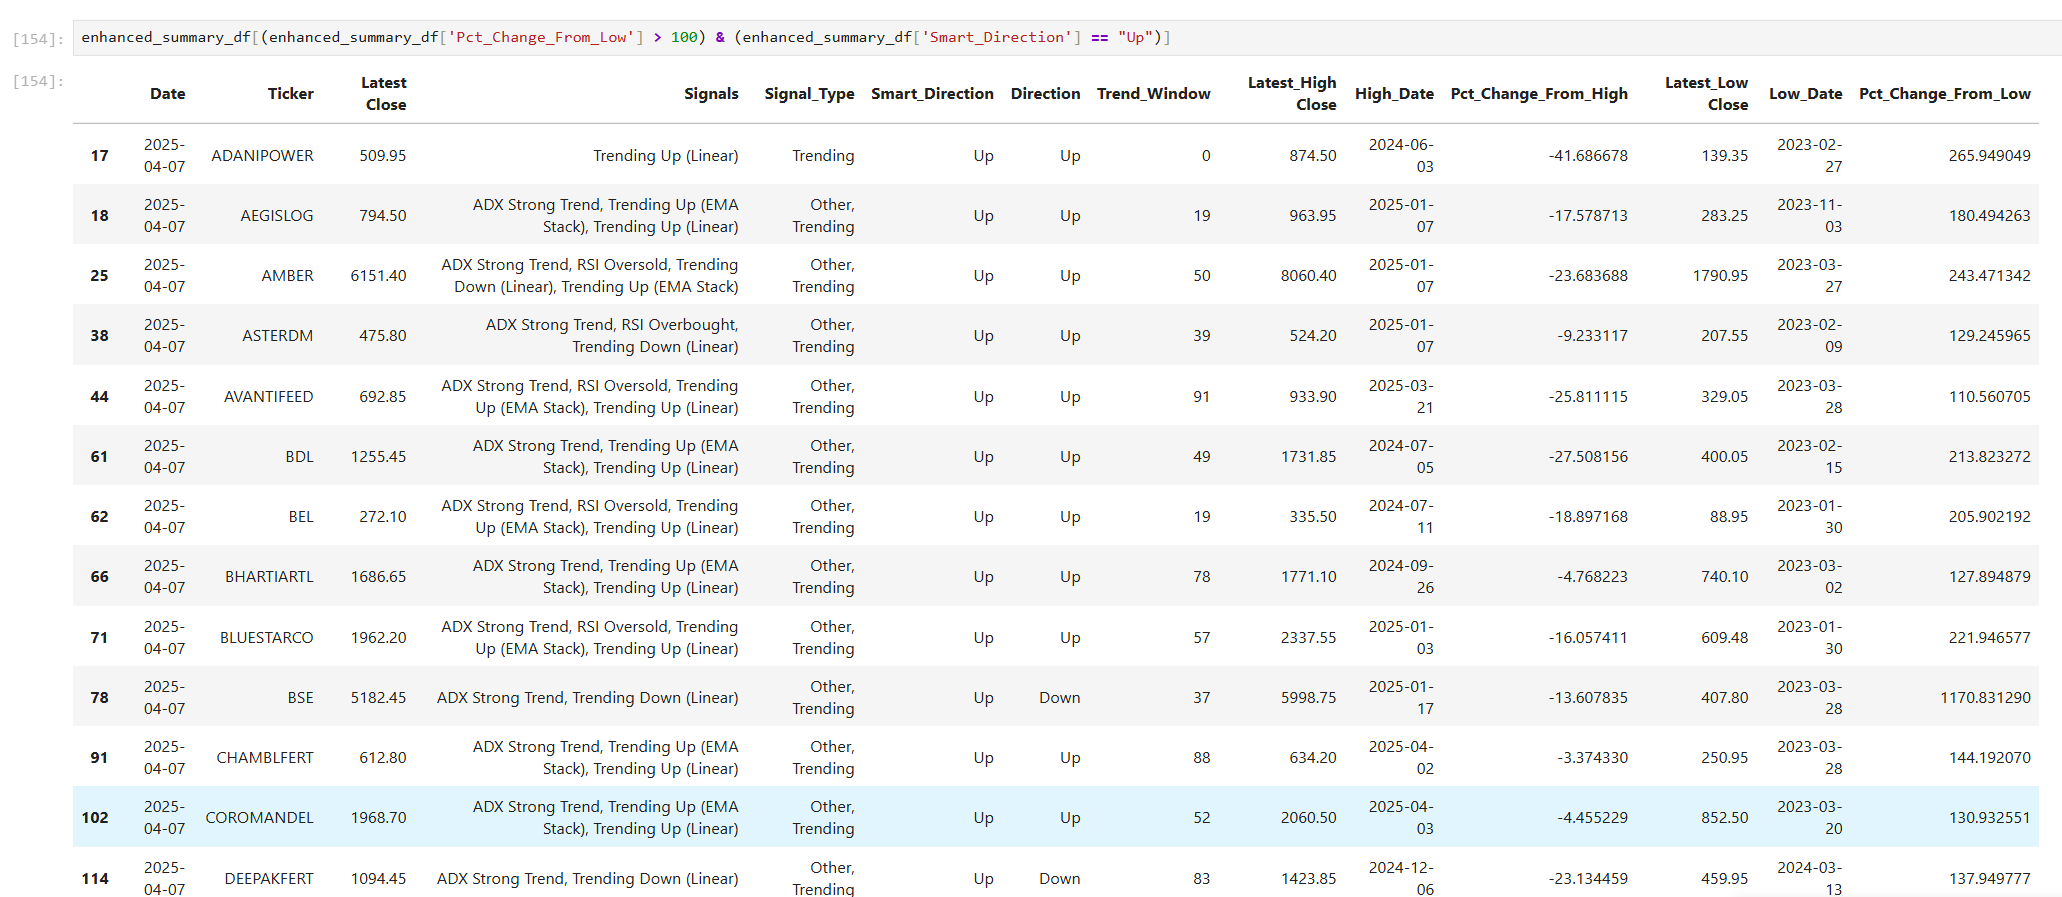
Task: Select the ASTERDM ticker cell
Action: [278, 336]
